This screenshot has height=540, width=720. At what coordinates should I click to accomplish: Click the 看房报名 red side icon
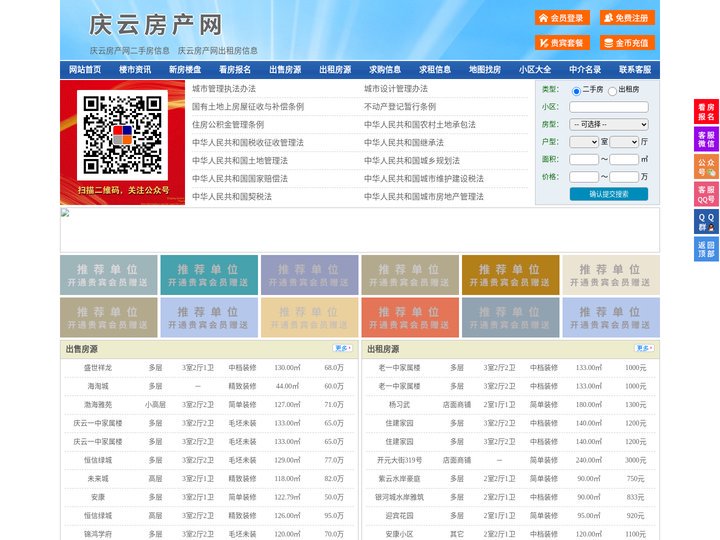click(706, 112)
